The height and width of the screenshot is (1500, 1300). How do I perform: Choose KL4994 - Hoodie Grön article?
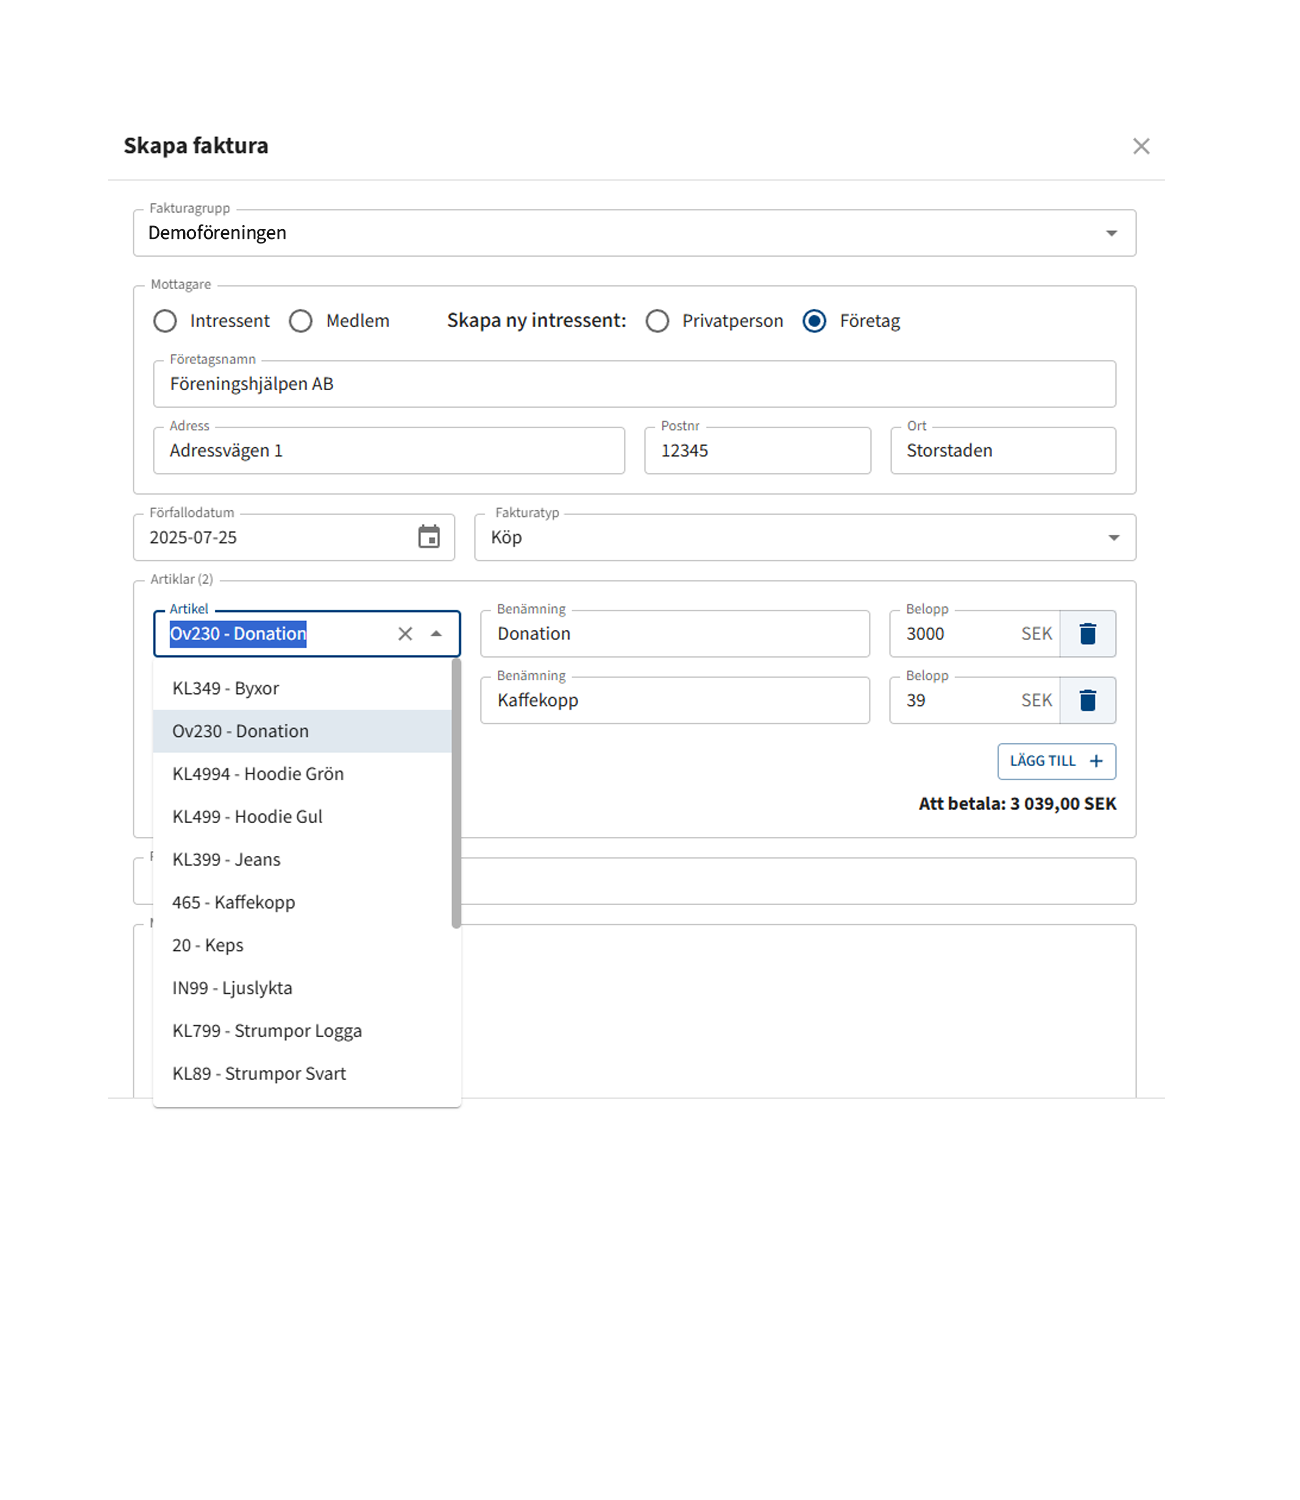[x=258, y=774]
